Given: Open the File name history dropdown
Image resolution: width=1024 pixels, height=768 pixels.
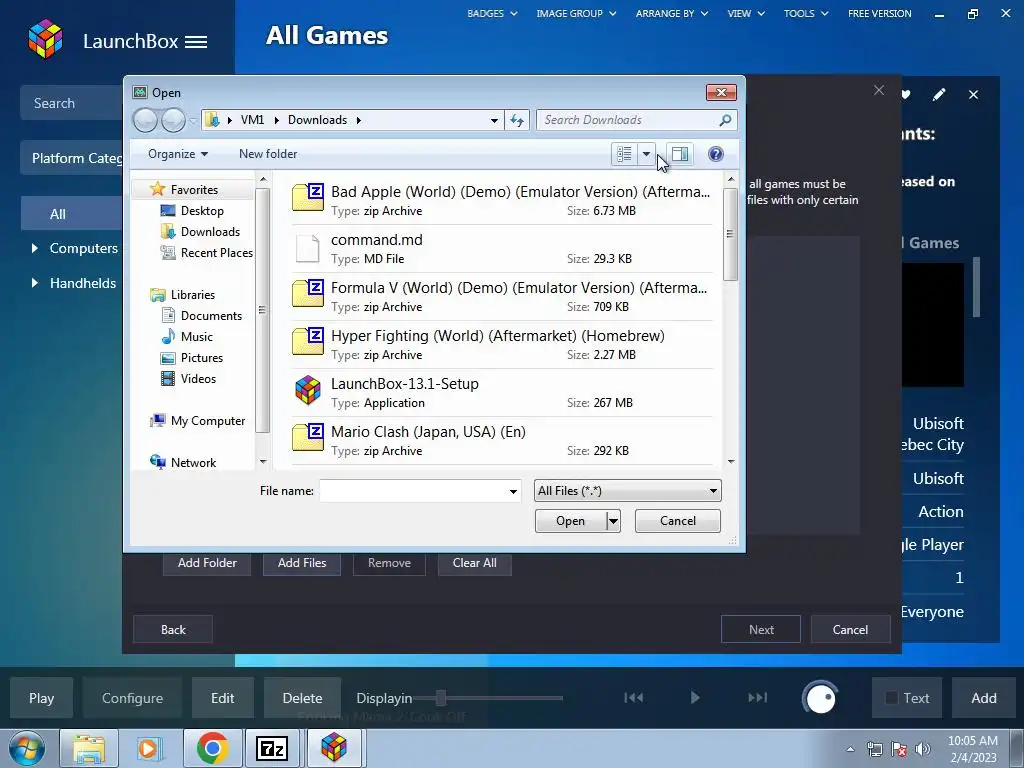Looking at the screenshot, I should coord(513,491).
